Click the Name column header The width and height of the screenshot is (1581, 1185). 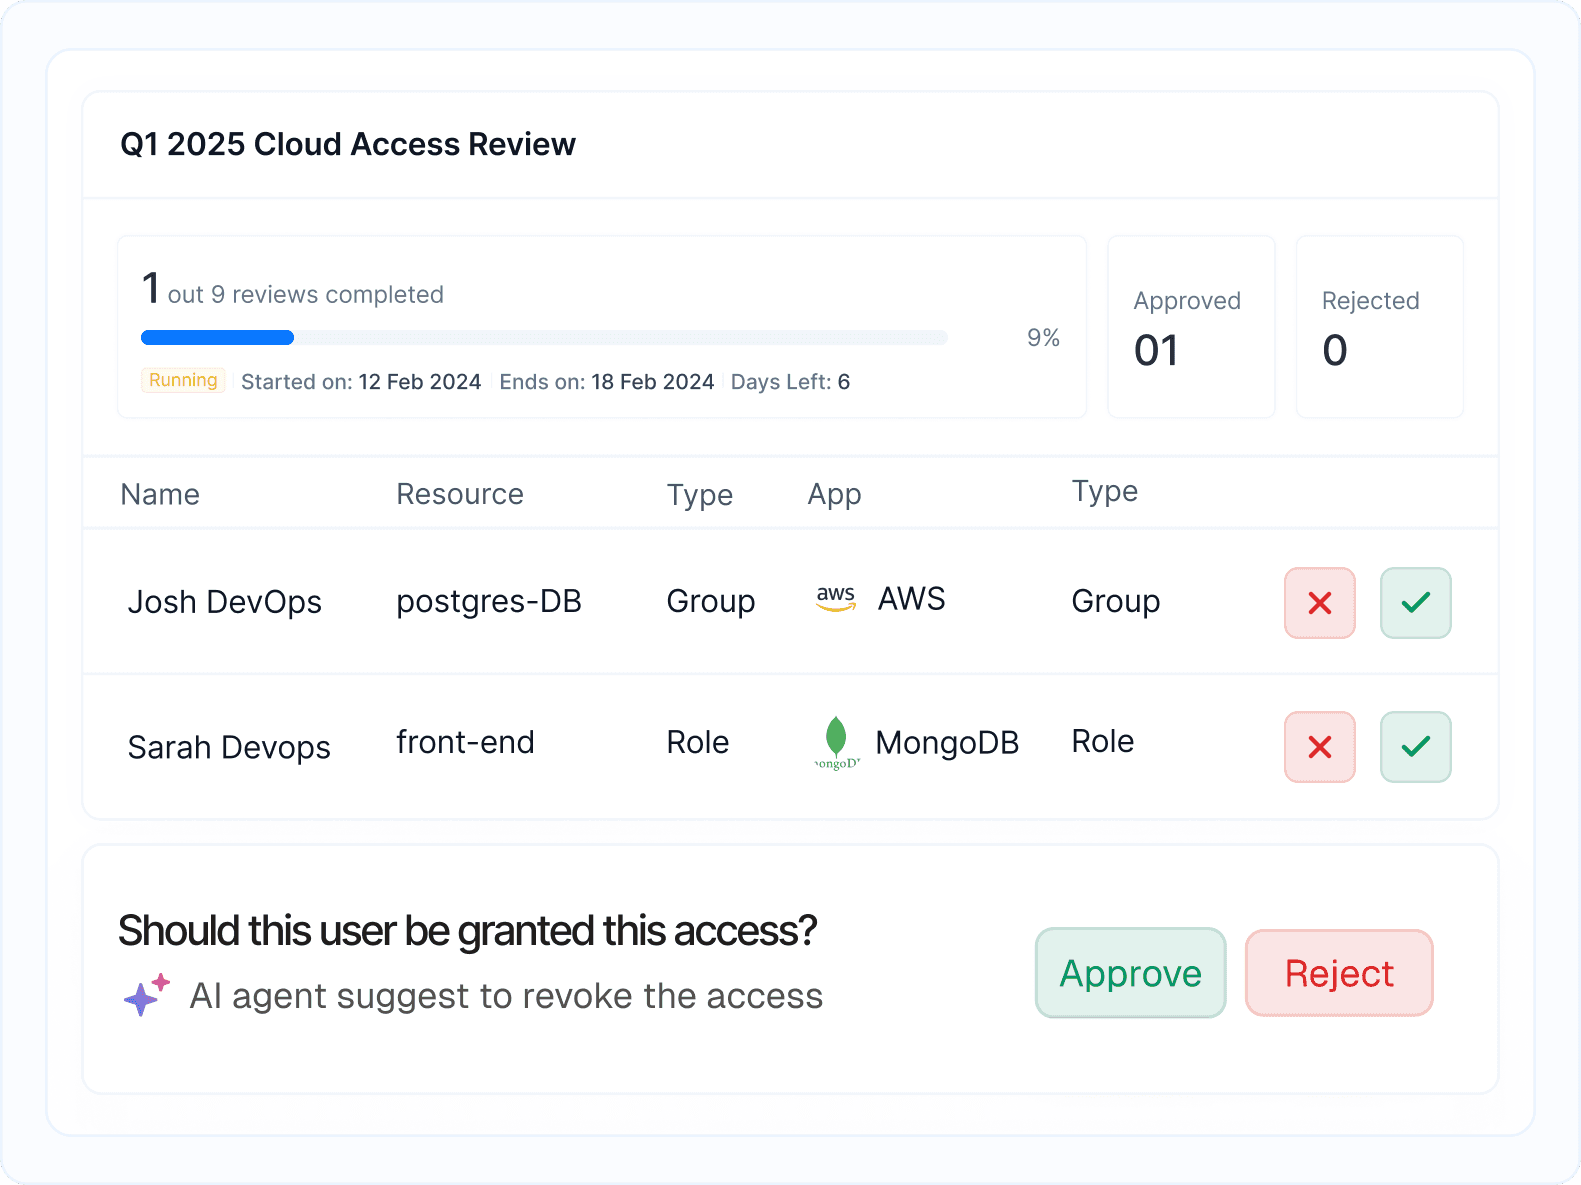tap(160, 494)
